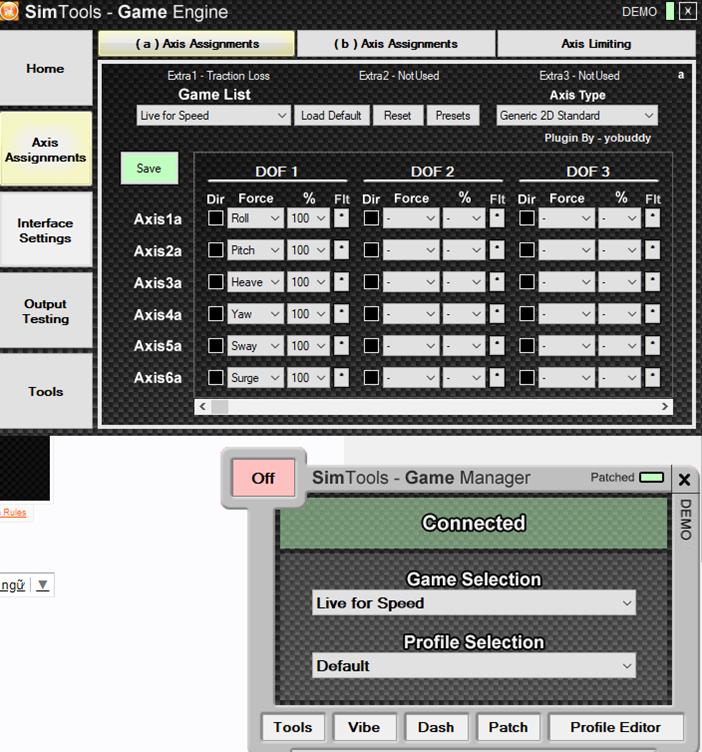Toggle the Off button in Game Manager
This screenshot has width=702, height=752.
point(263,478)
